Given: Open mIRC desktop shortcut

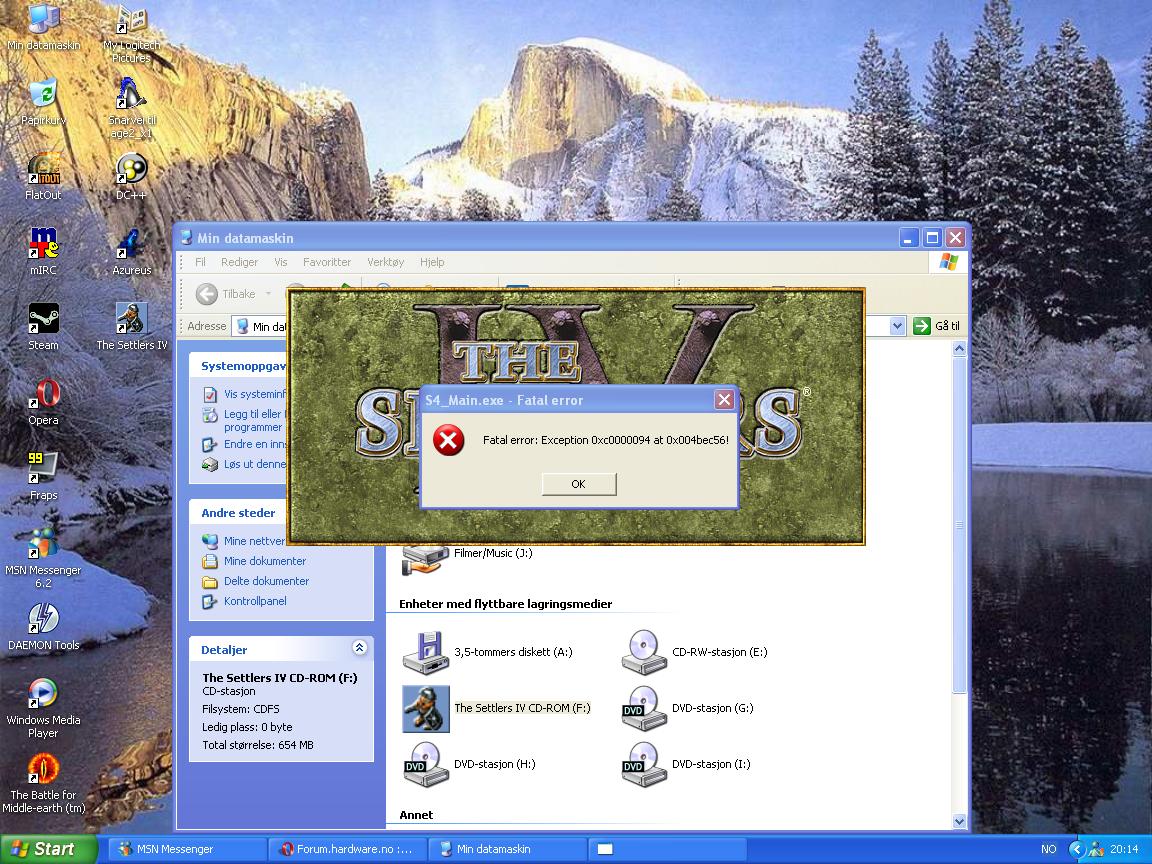Looking at the screenshot, I should (43, 251).
